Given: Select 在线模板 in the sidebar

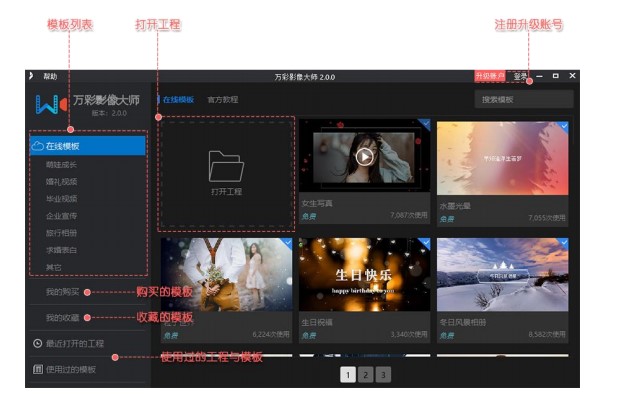Looking at the screenshot, I should point(88,146).
